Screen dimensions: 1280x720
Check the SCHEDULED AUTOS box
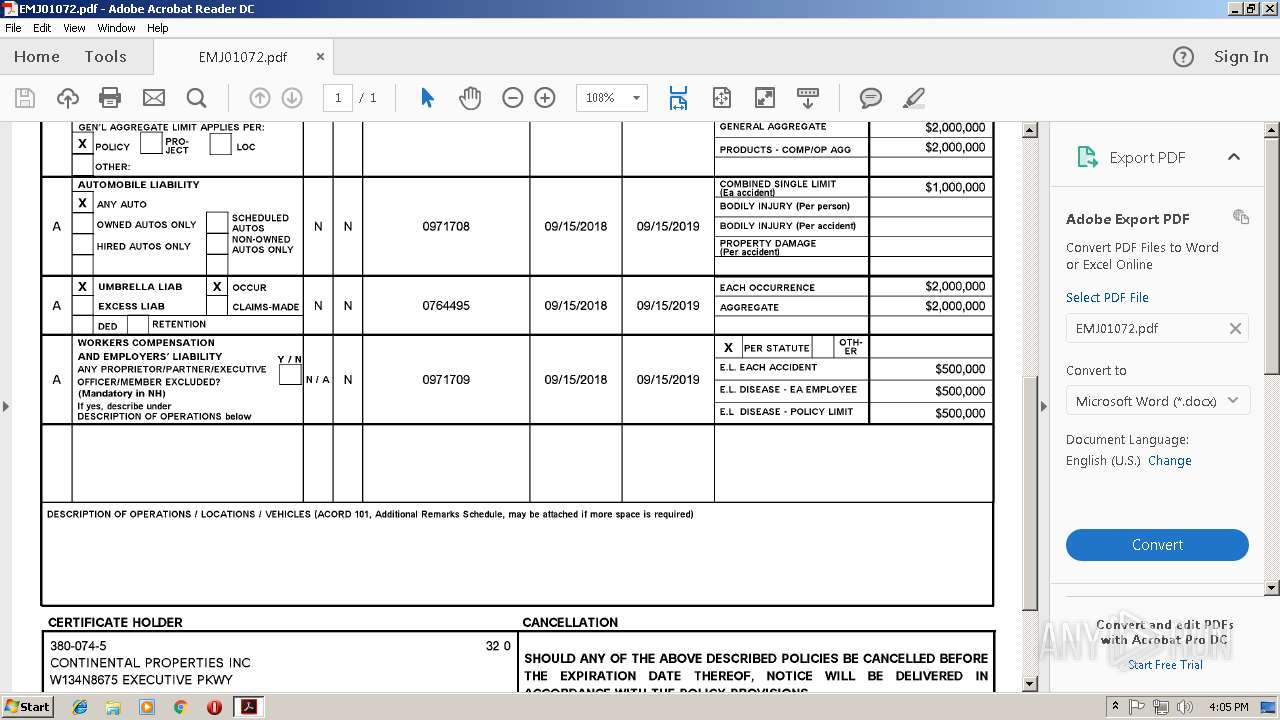tap(217, 223)
